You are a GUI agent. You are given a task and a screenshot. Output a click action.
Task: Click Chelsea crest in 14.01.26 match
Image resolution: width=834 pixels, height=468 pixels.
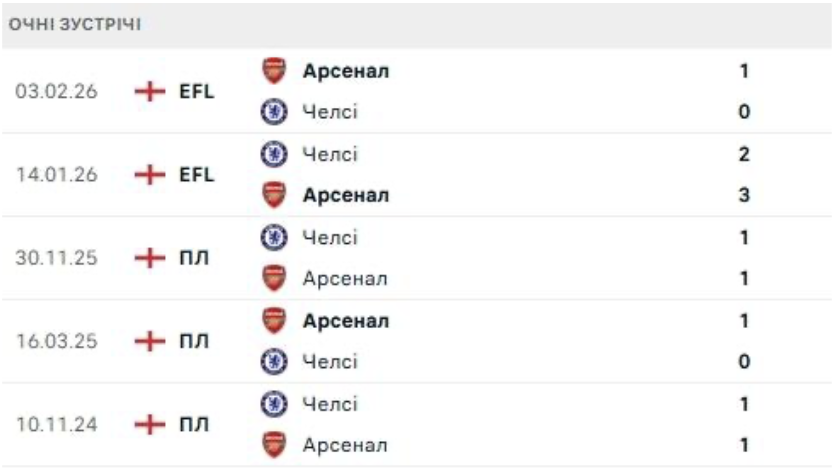[x=272, y=154]
